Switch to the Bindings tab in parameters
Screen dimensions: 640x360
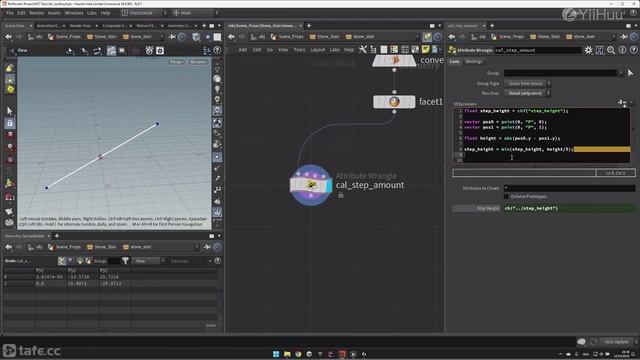coord(473,61)
